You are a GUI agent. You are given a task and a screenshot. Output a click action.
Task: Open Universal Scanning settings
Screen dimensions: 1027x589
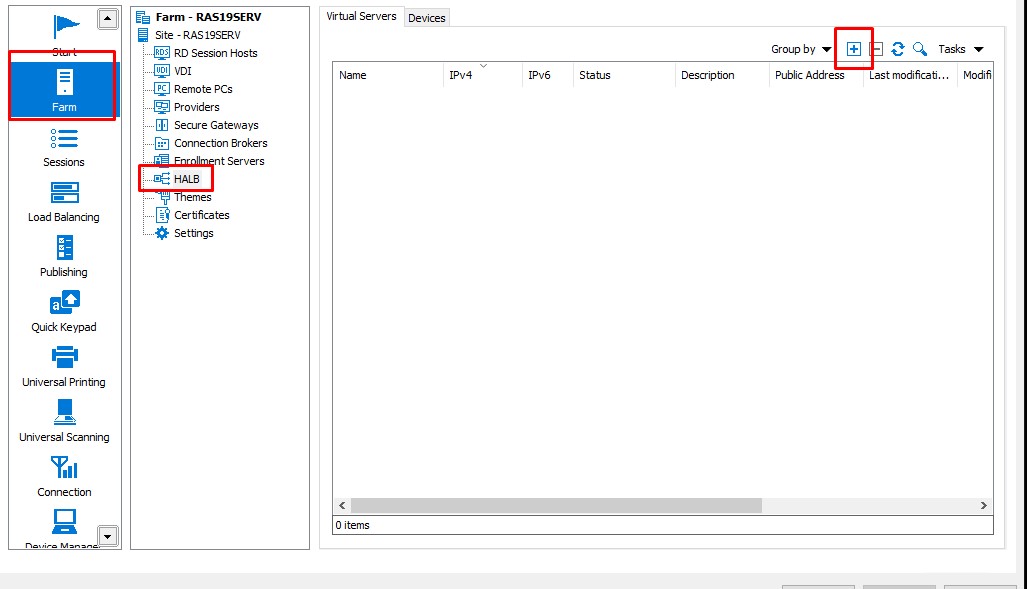(x=64, y=421)
